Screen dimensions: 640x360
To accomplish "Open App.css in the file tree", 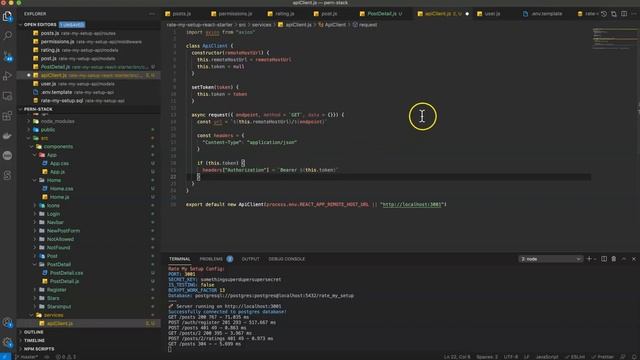I will coord(59,163).
